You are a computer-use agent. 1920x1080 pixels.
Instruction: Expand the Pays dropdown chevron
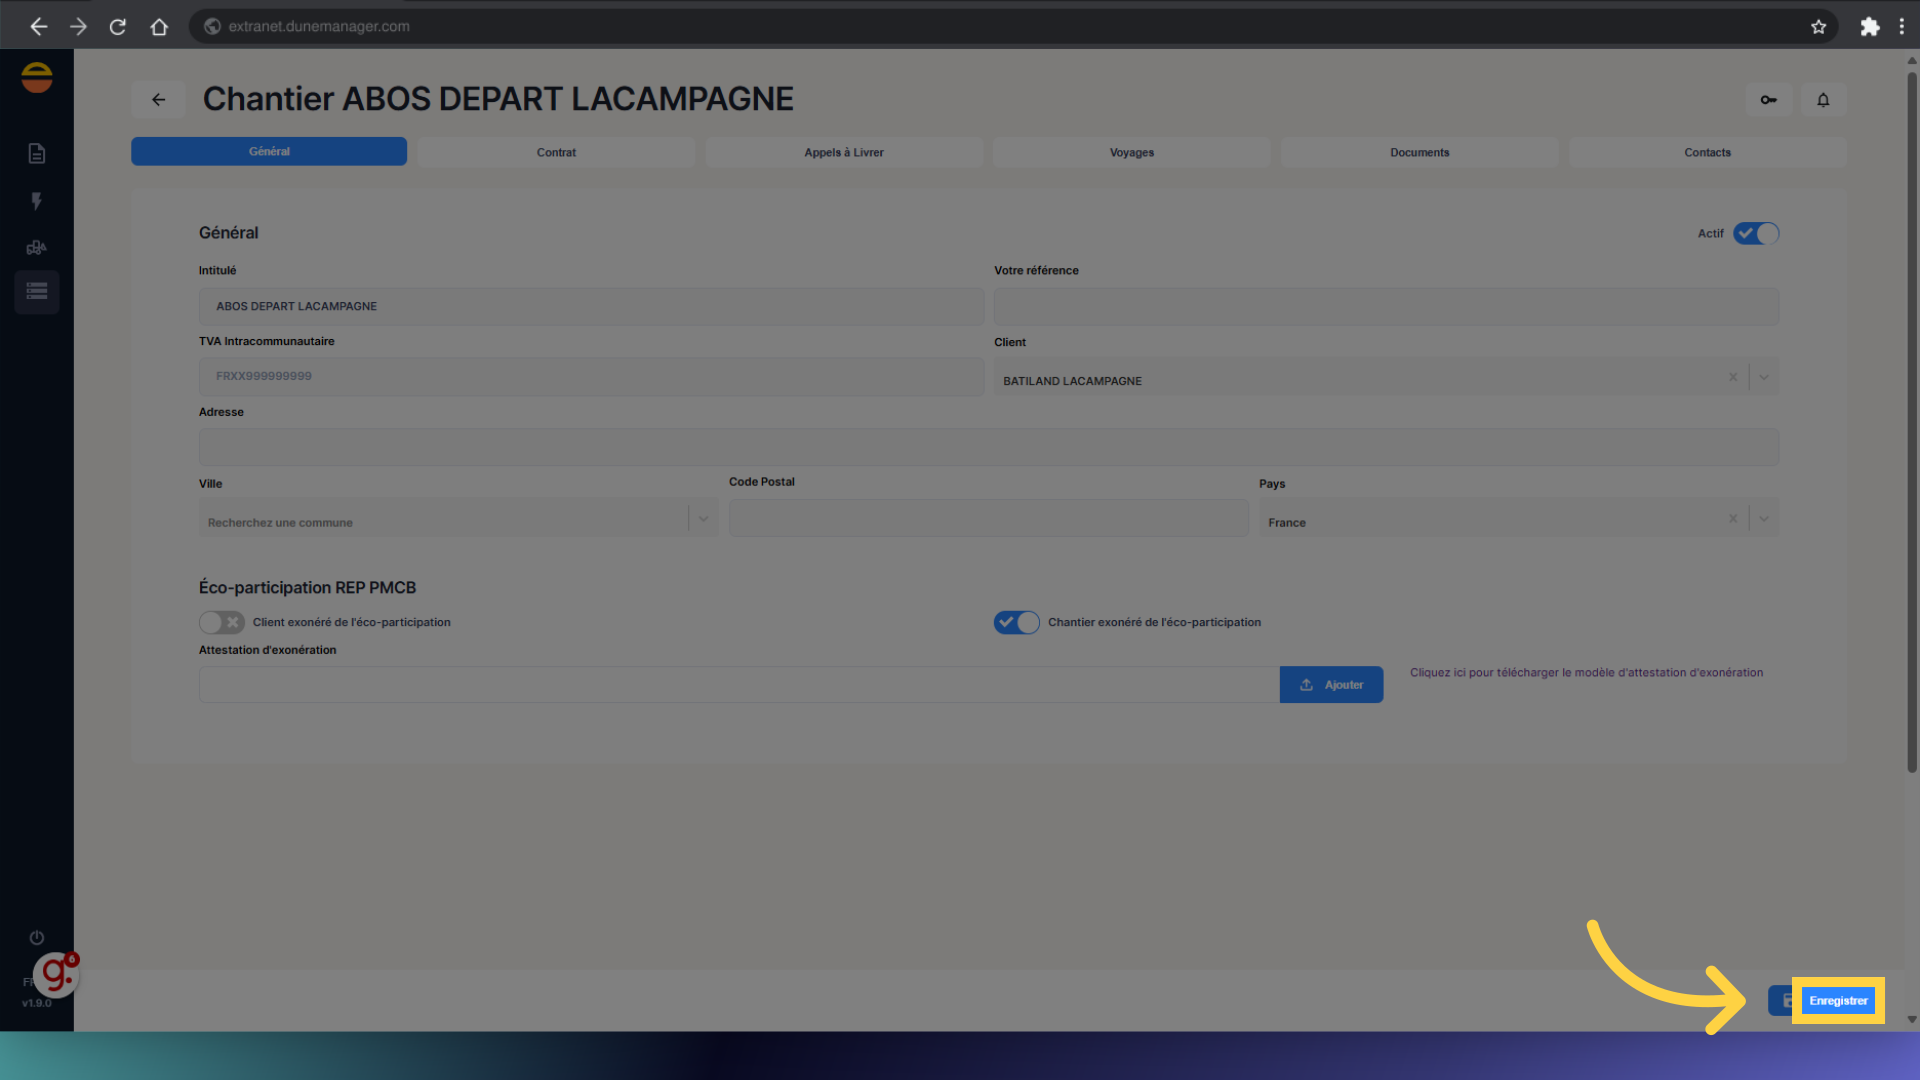[x=1764, y=518]
